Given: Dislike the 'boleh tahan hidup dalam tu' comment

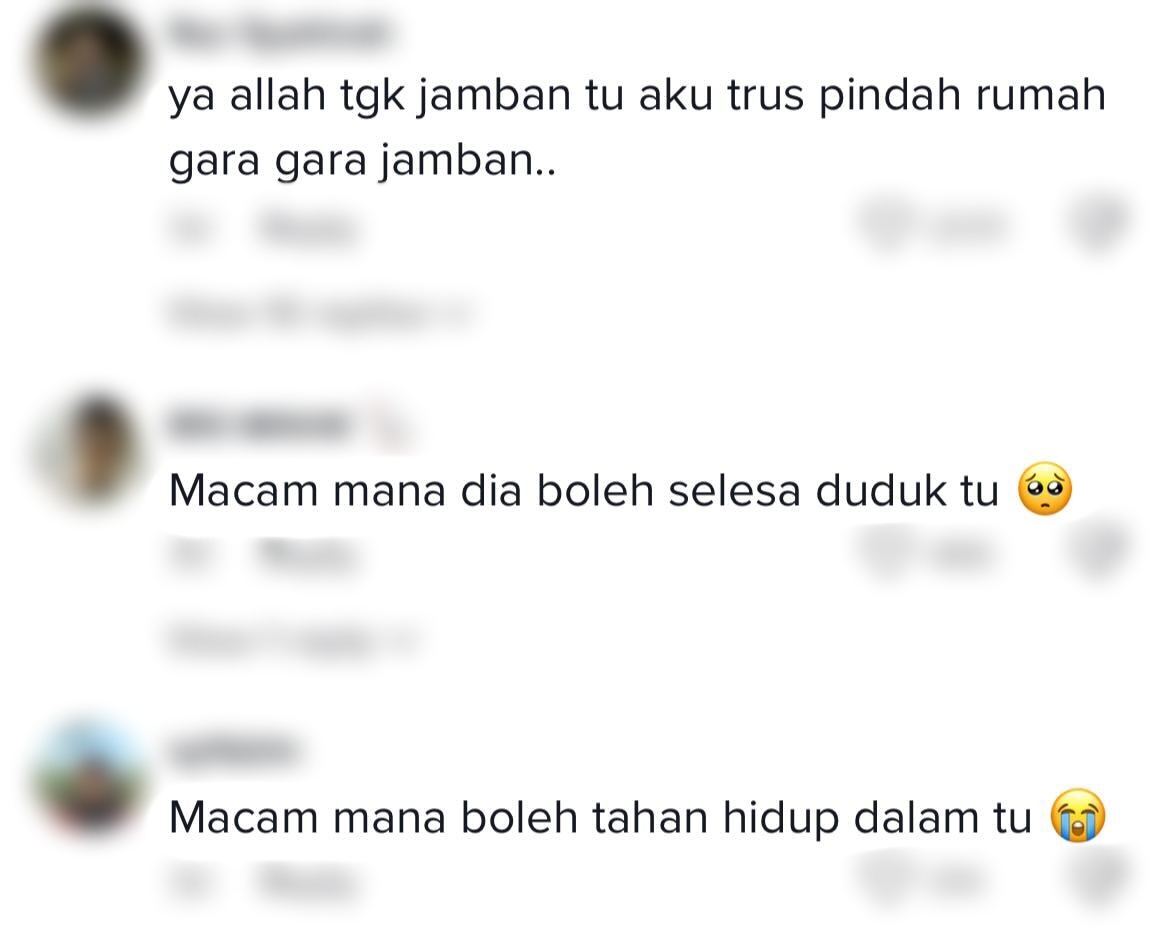Looking at the screenshot, I should [1098, 881].
